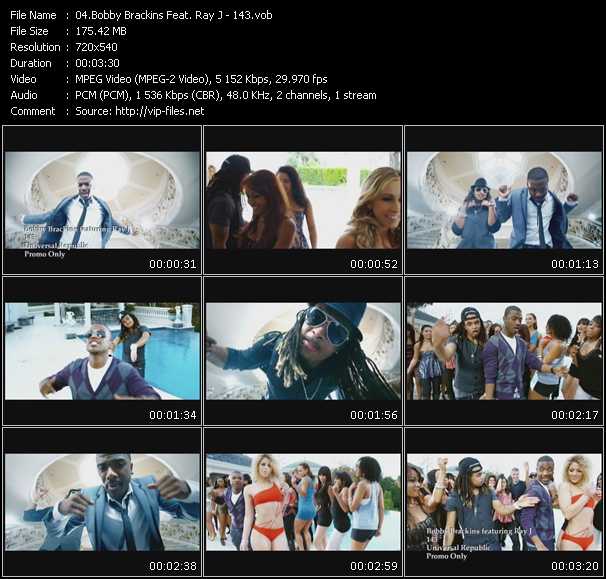
Task: Click the timestamp 00:02:38
Action: click(x=173, y=566)
